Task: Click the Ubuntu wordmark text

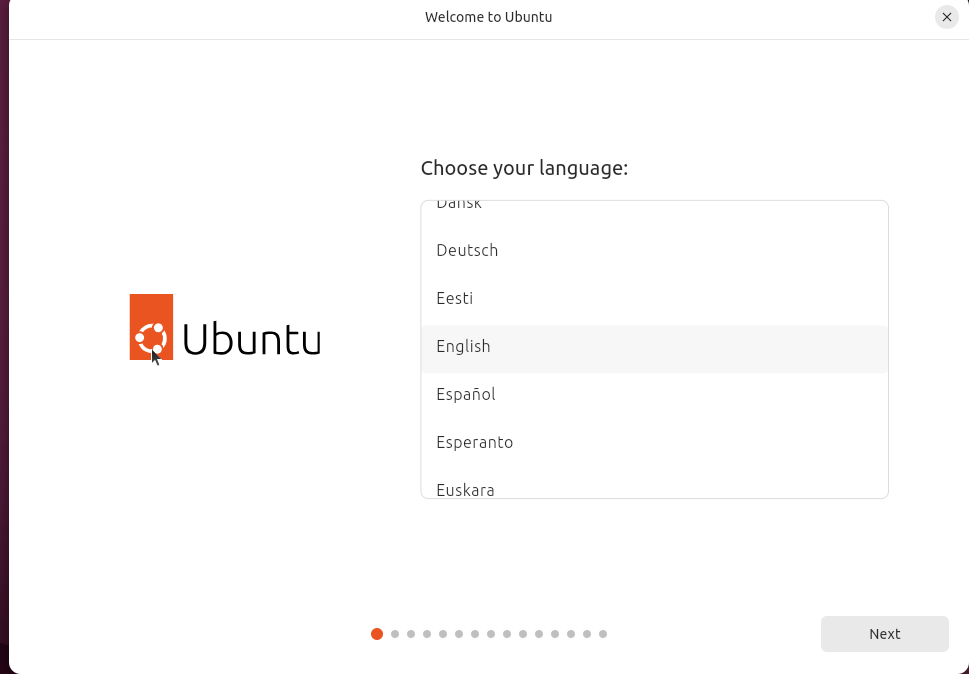Action: click(x=252, y=340)
